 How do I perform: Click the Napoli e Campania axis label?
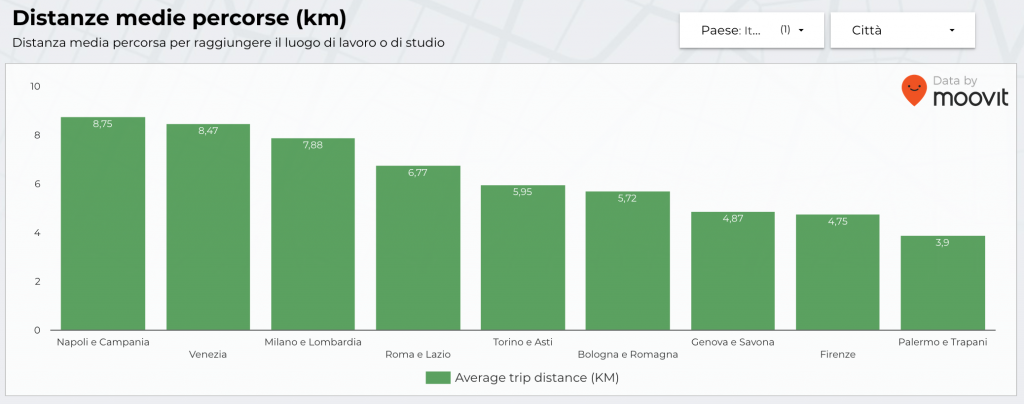click(x=103, y=342)
